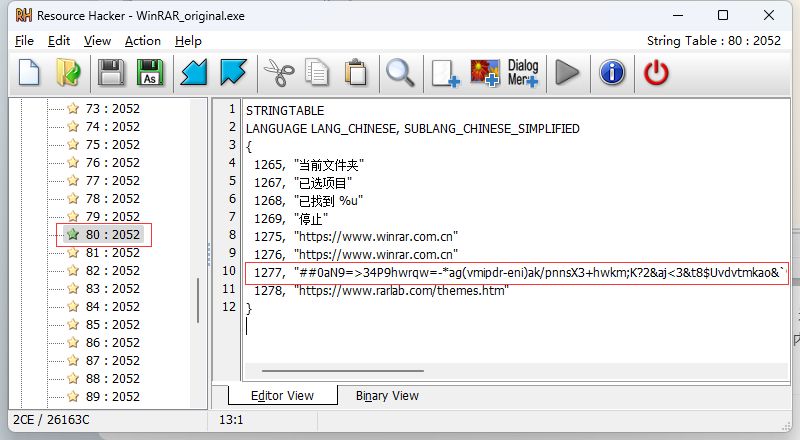Click the Add Image Resource icon
Viewport: 800px width, 440px height.
click(486, 73)
